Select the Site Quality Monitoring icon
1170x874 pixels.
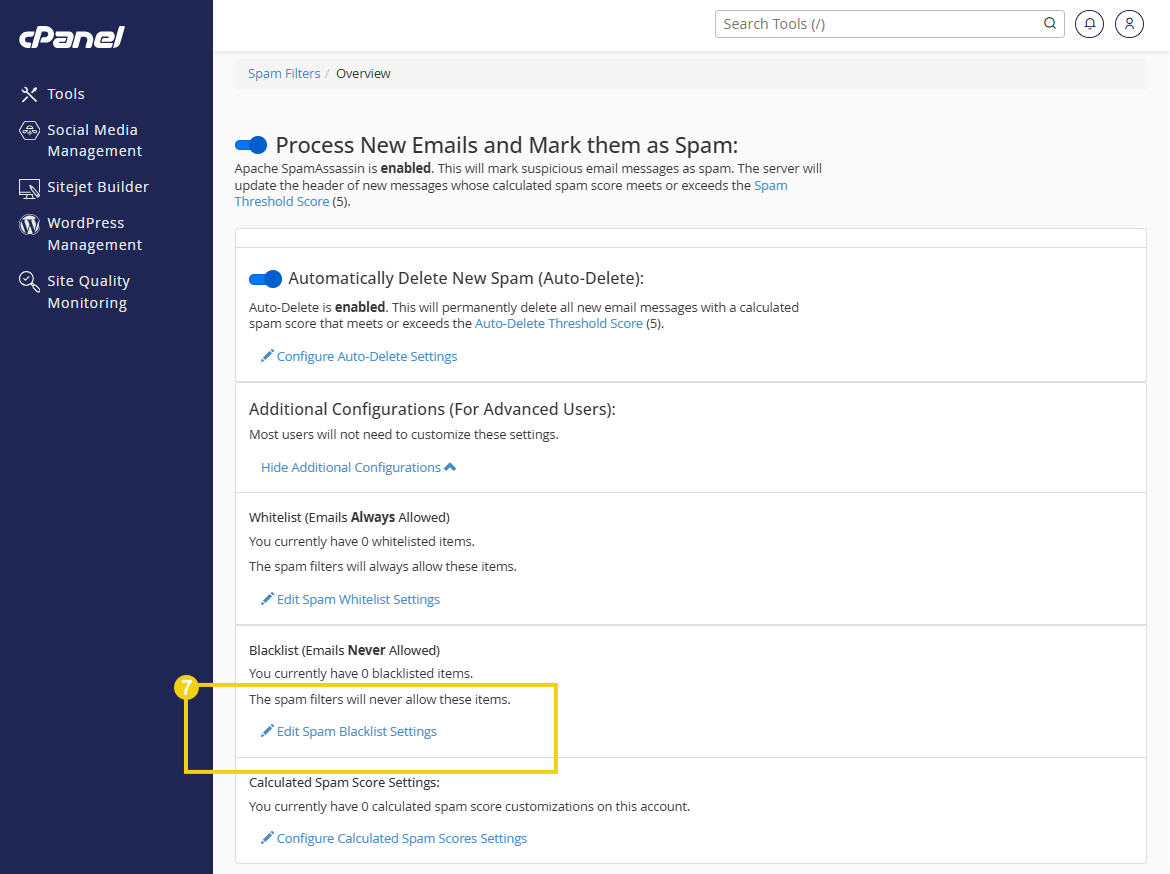pos(29,281)
